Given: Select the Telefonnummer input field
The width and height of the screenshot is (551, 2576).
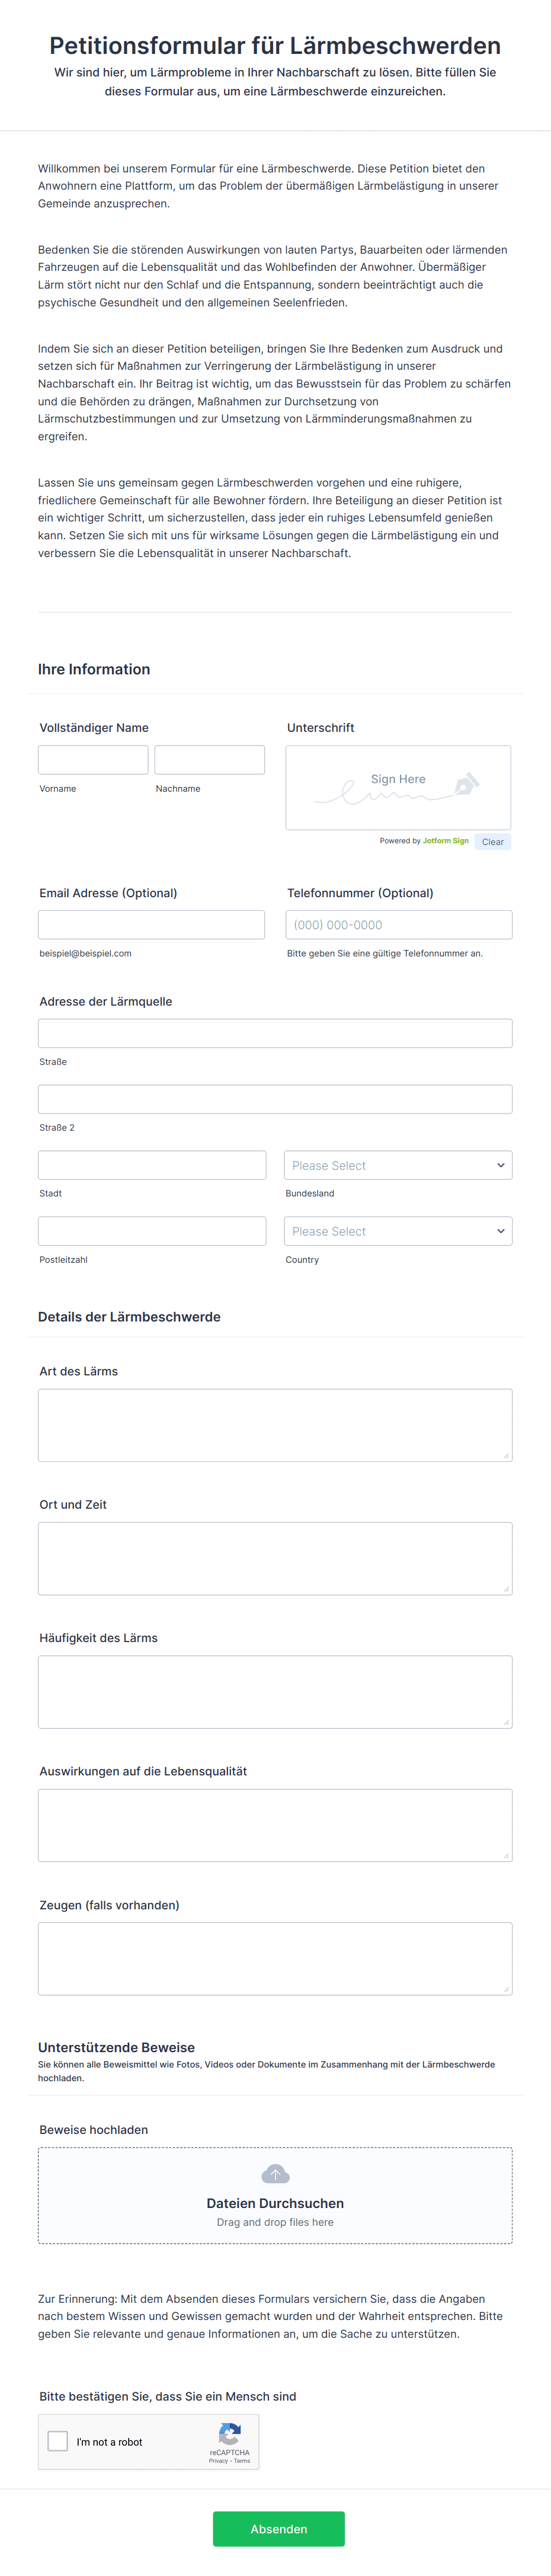Looking at the screenshot, I should click(x=399, y=925).
